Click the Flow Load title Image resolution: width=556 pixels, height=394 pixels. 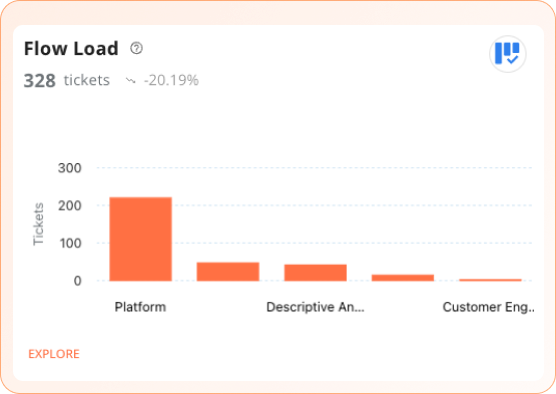pos(71,49)
